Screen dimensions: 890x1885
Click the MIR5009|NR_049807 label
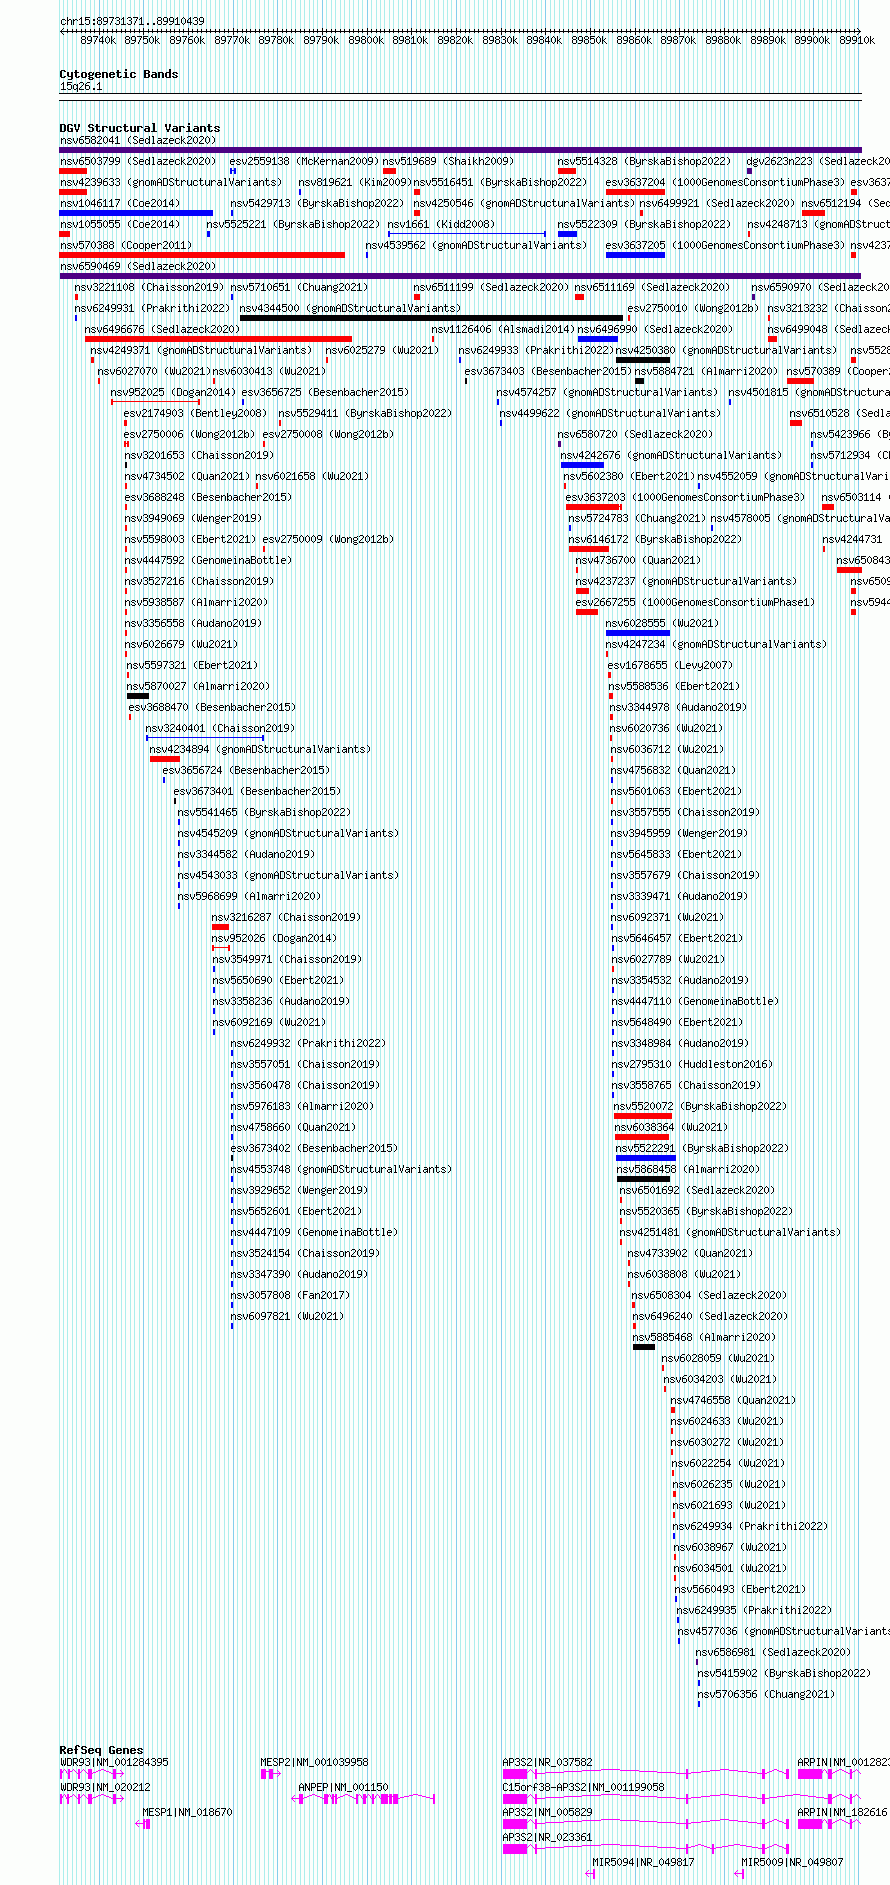coord(792,1862)
